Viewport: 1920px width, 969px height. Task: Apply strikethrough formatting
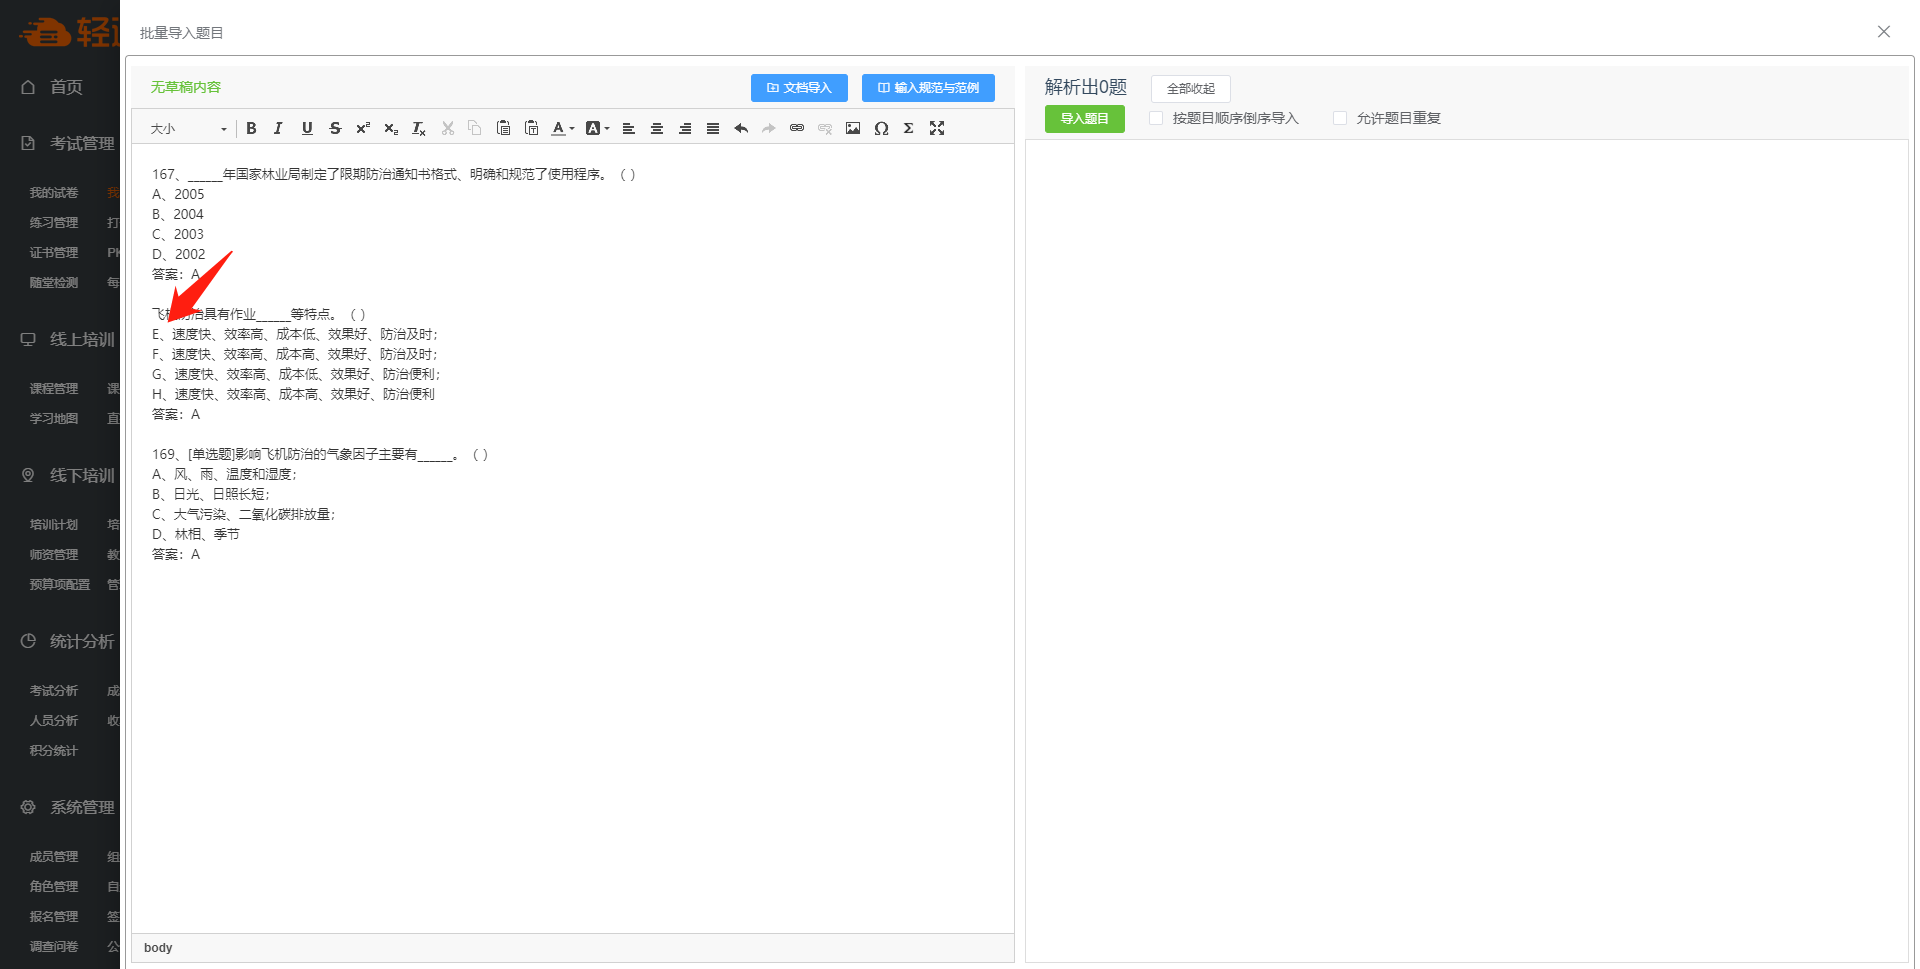[335, 128]
